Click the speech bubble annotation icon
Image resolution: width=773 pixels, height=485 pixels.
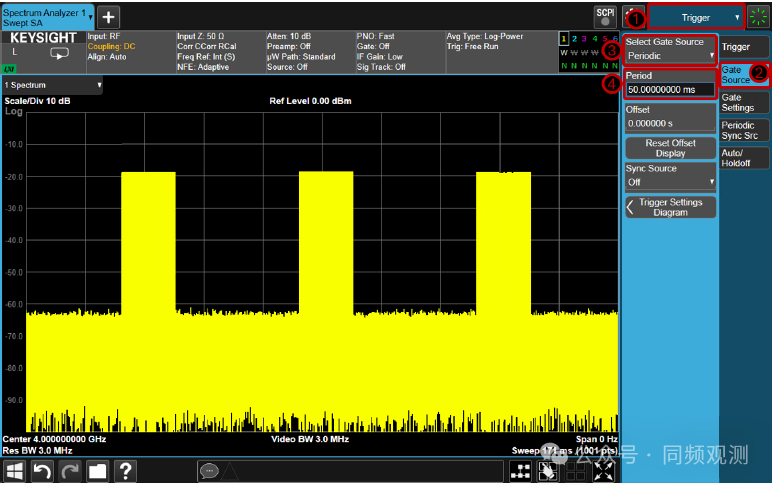pyautogui.click(x=210, y=471)
